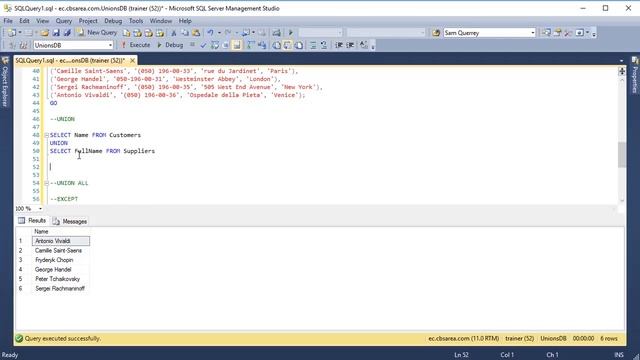Toggle Results to Text option
The height and width of the screenshot is (360, 640).
point(276,45)
